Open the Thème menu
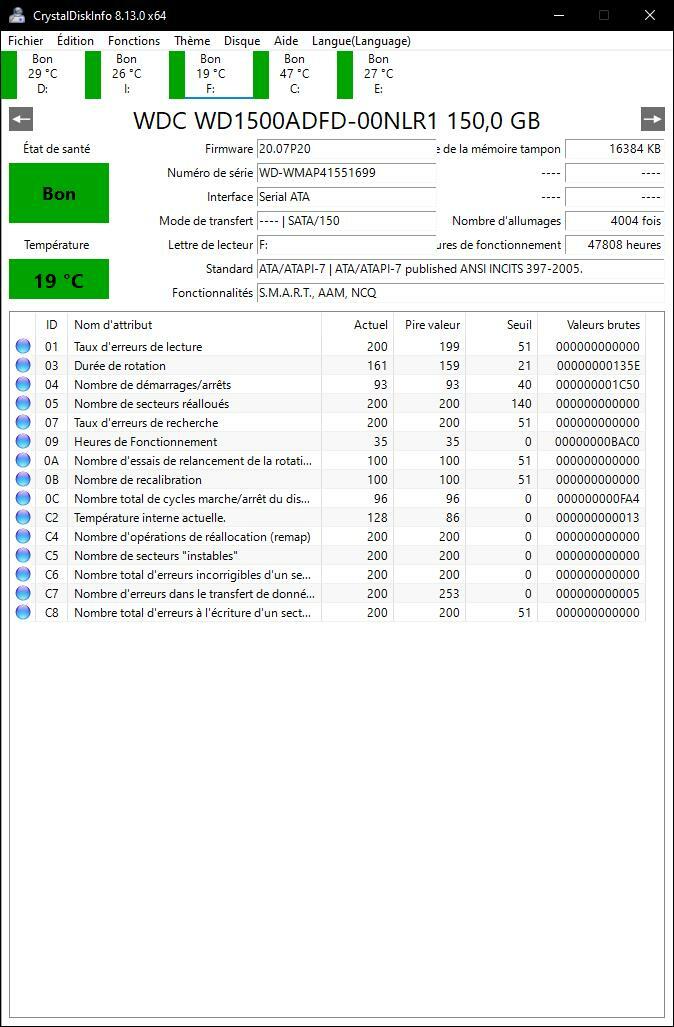674x1027 pixels. (192, 41)
